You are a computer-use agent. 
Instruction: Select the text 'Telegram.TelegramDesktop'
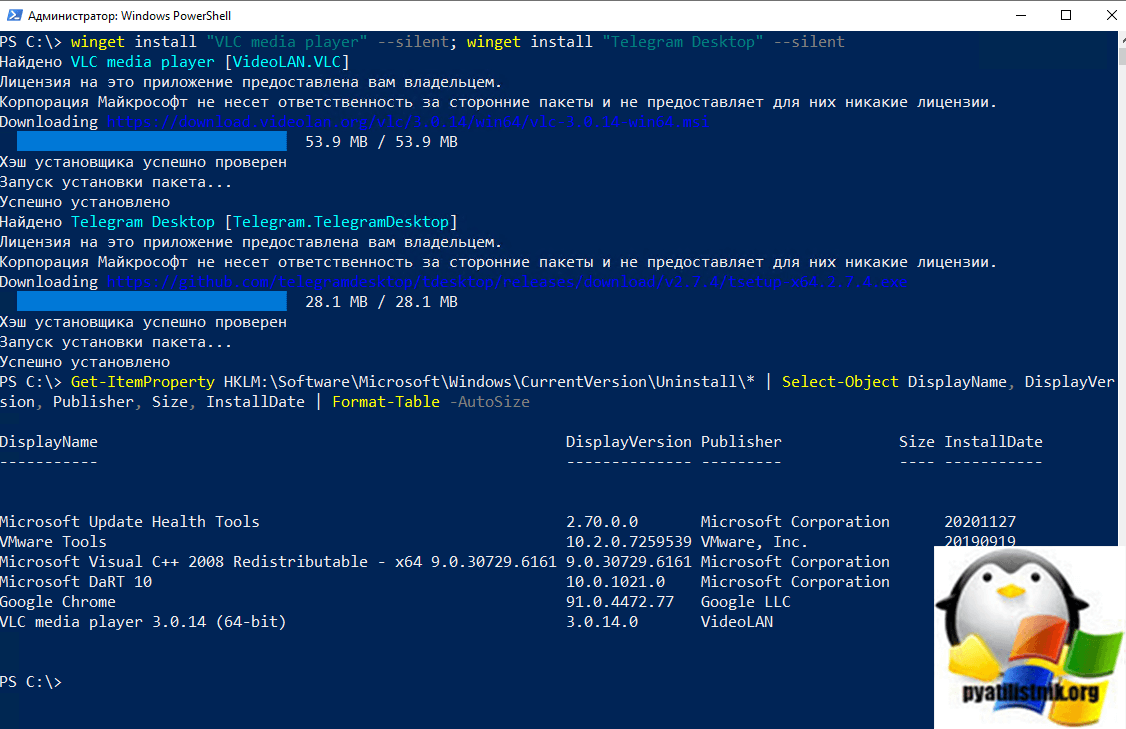tap(340, 222)
